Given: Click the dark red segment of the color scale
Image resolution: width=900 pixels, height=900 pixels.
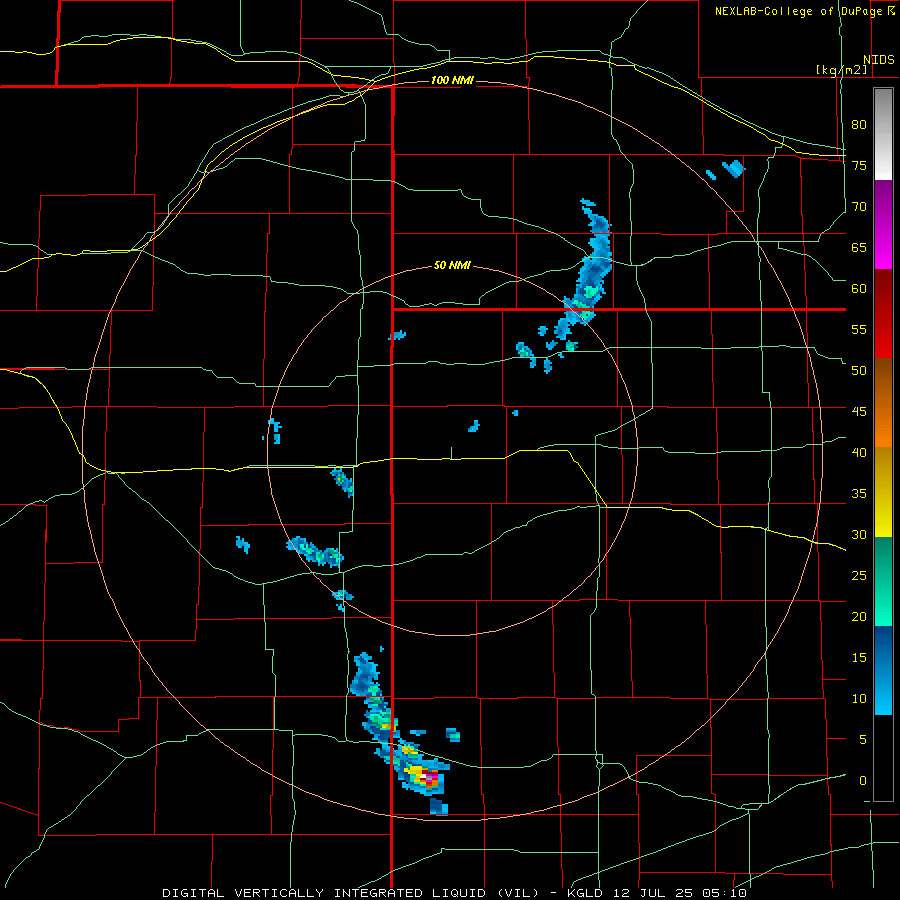Looking at the screenshot, I should click(x=883, y=314).
